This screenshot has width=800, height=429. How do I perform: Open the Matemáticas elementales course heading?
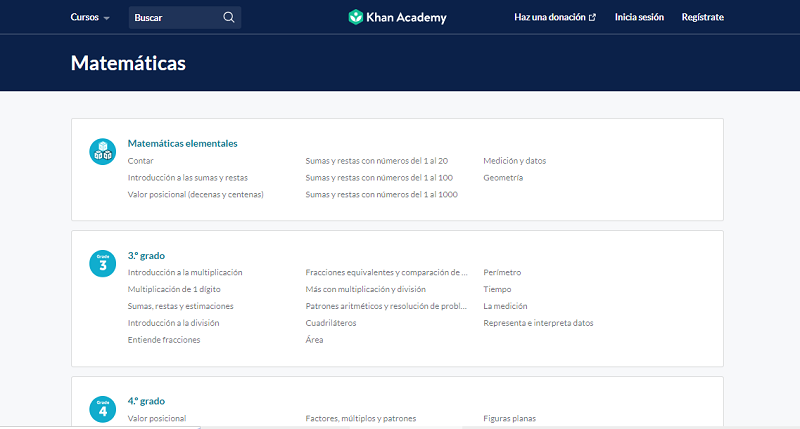(183, 143)
